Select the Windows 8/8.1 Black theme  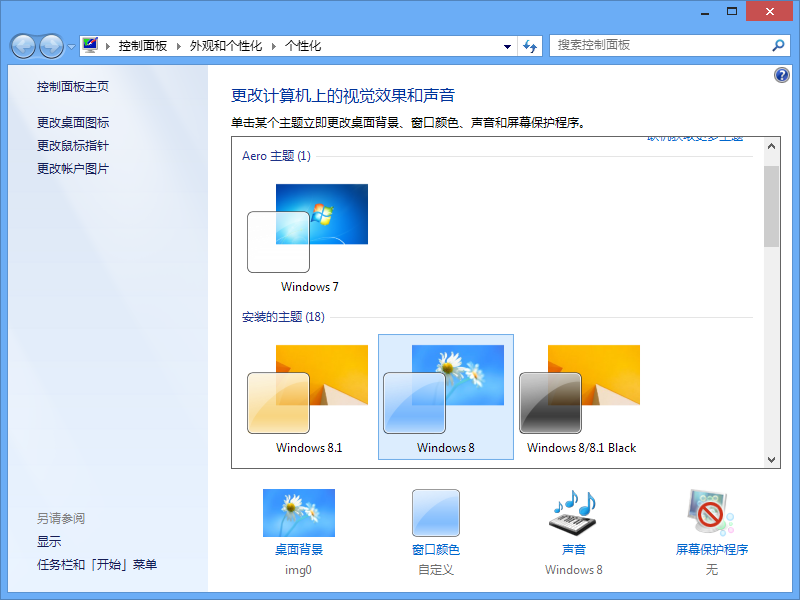(x=581, y=397)
